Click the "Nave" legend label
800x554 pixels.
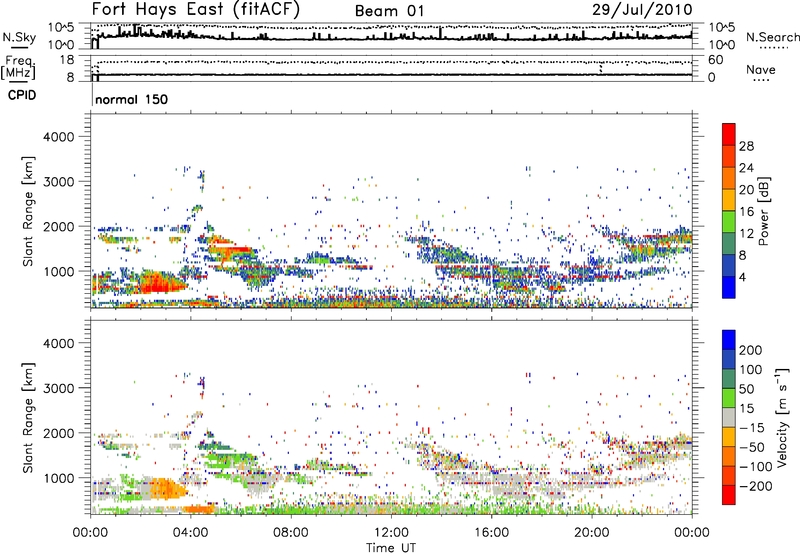[761, 70]
